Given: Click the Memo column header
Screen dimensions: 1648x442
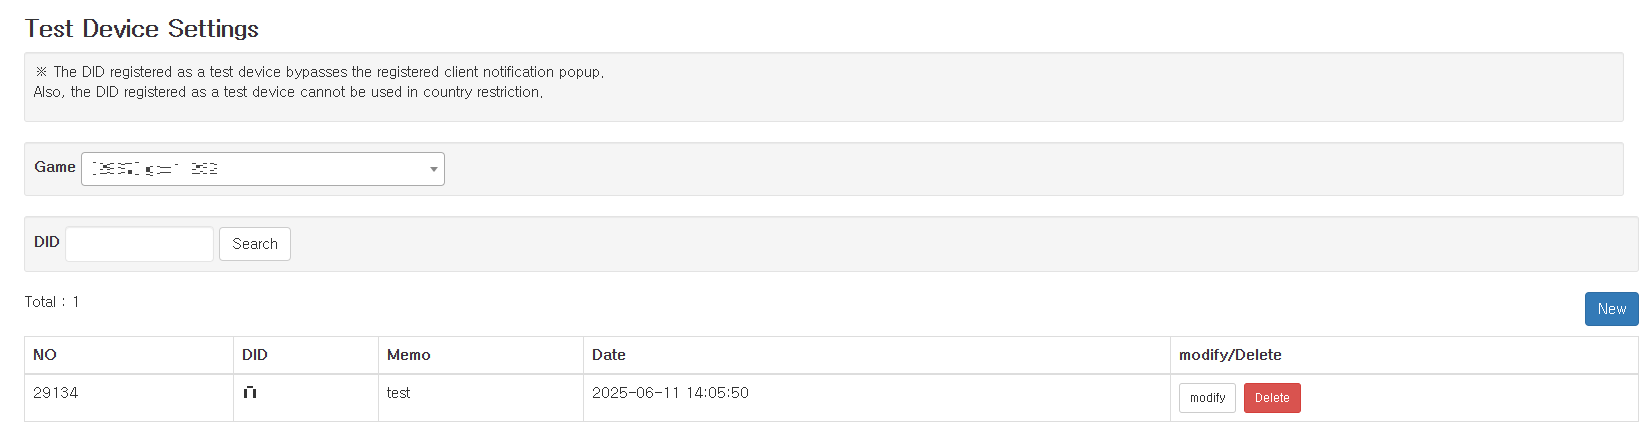Looking at the screenshot, I should tap(408, 355).
